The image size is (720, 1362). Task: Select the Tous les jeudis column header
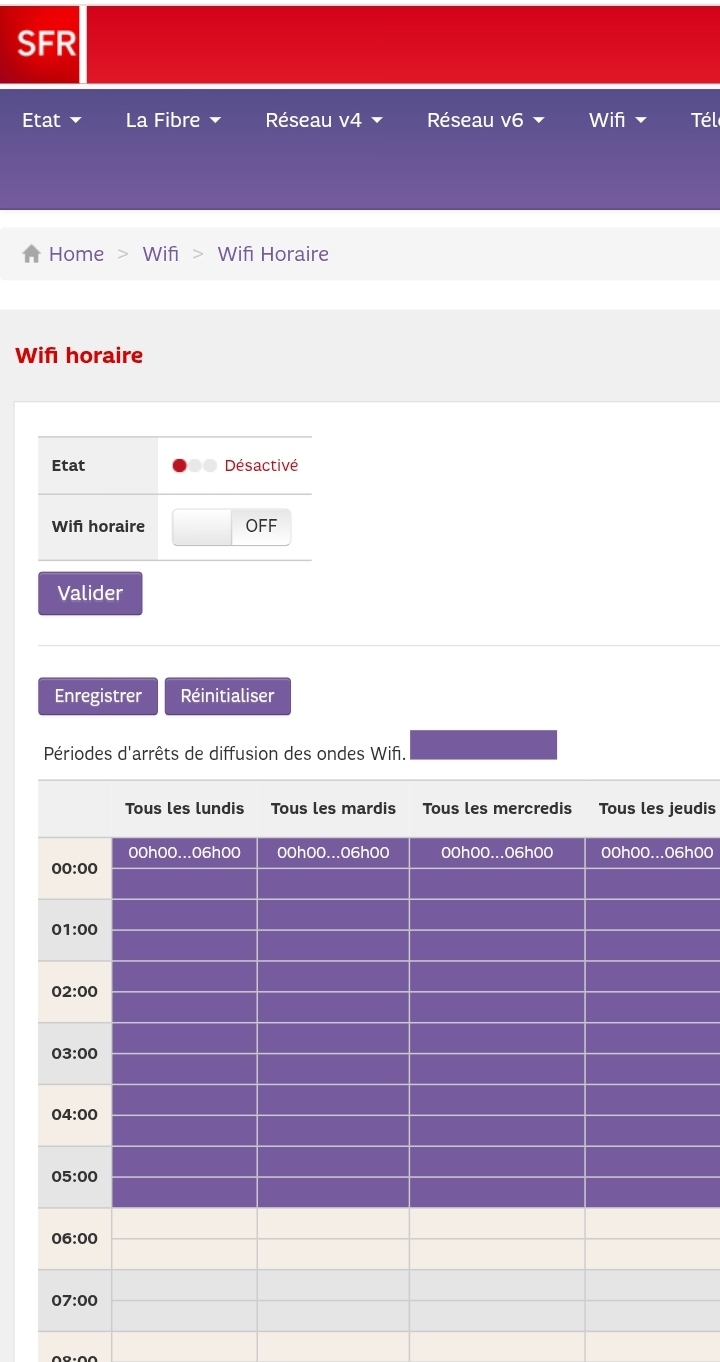656,808
